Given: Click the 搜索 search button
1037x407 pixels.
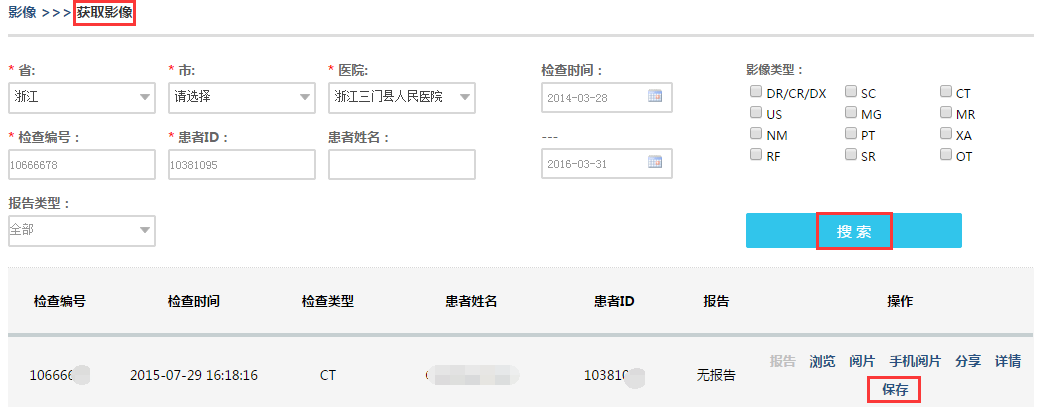Looking at the screenshot, I should [854, 231].
